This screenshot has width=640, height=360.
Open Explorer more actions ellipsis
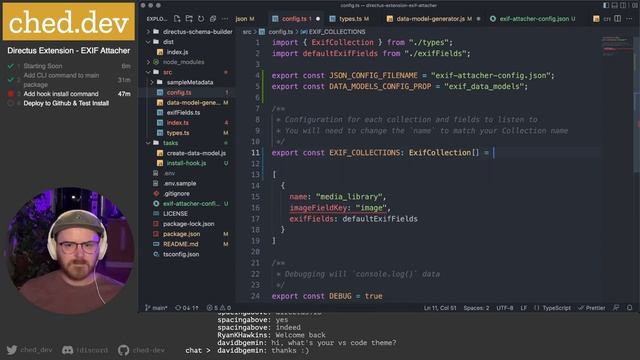(x=225, y=19)
